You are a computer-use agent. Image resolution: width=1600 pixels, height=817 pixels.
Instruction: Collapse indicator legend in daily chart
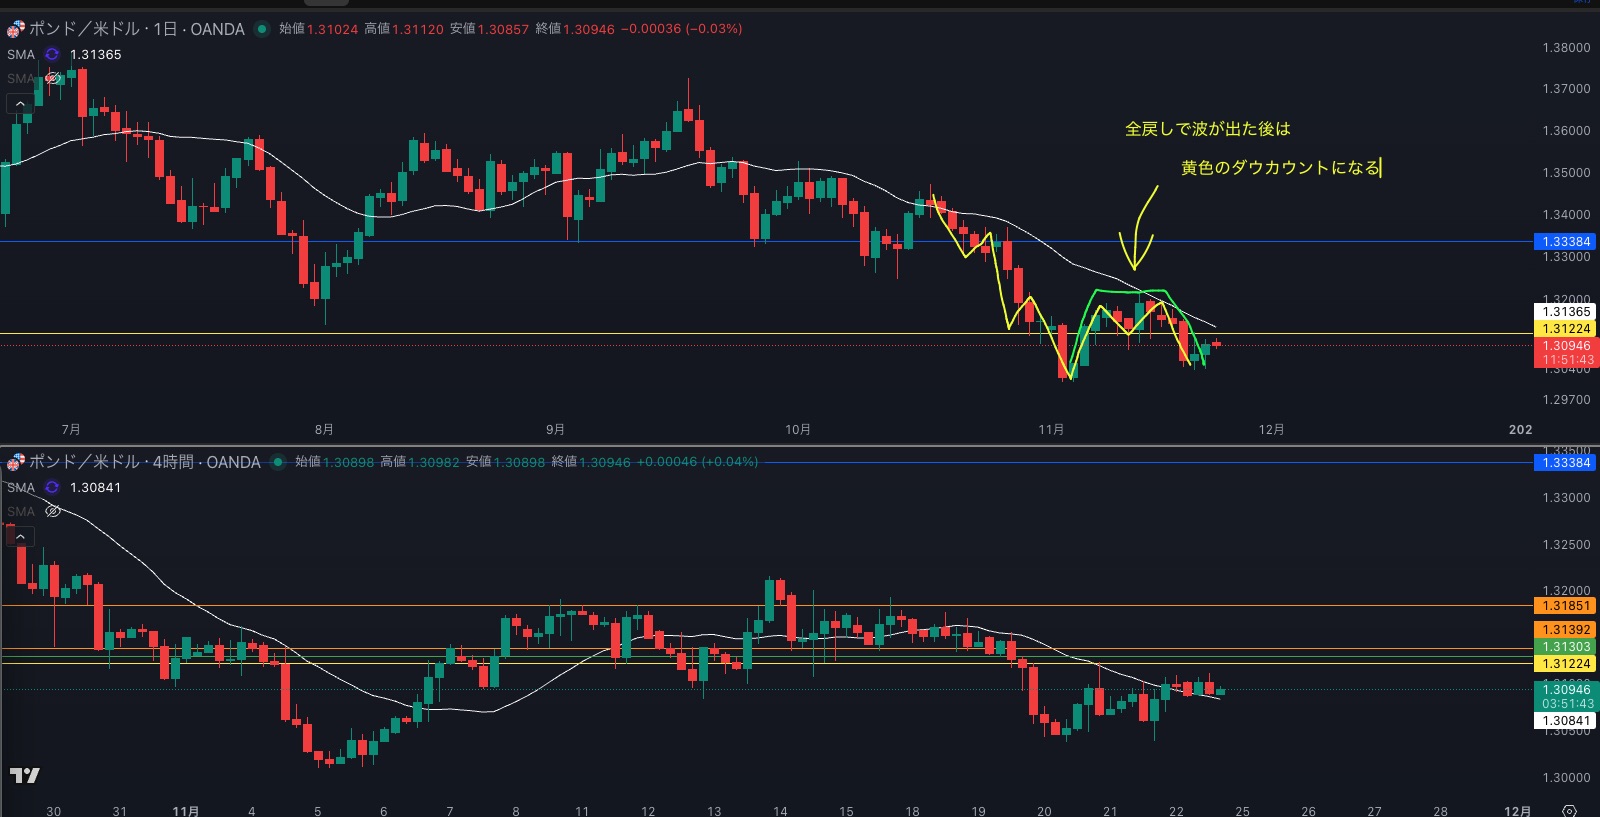[x=20, y=103]
